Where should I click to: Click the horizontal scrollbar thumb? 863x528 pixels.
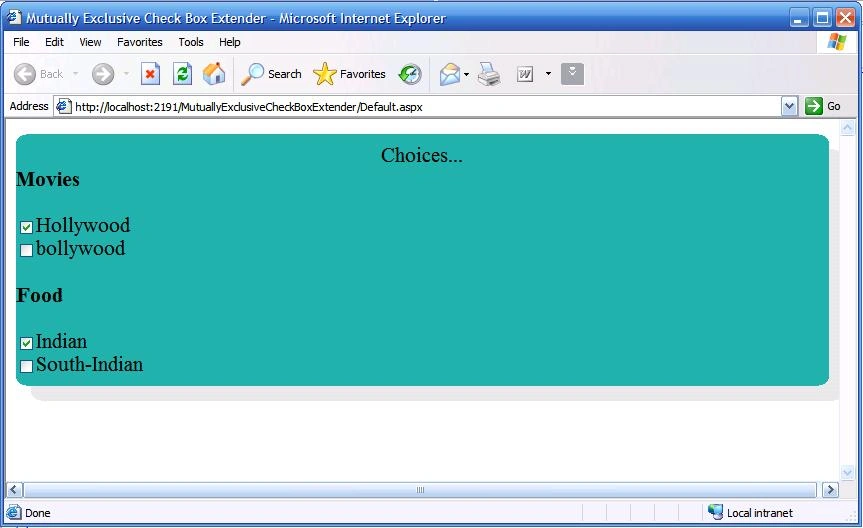(420, 489)
